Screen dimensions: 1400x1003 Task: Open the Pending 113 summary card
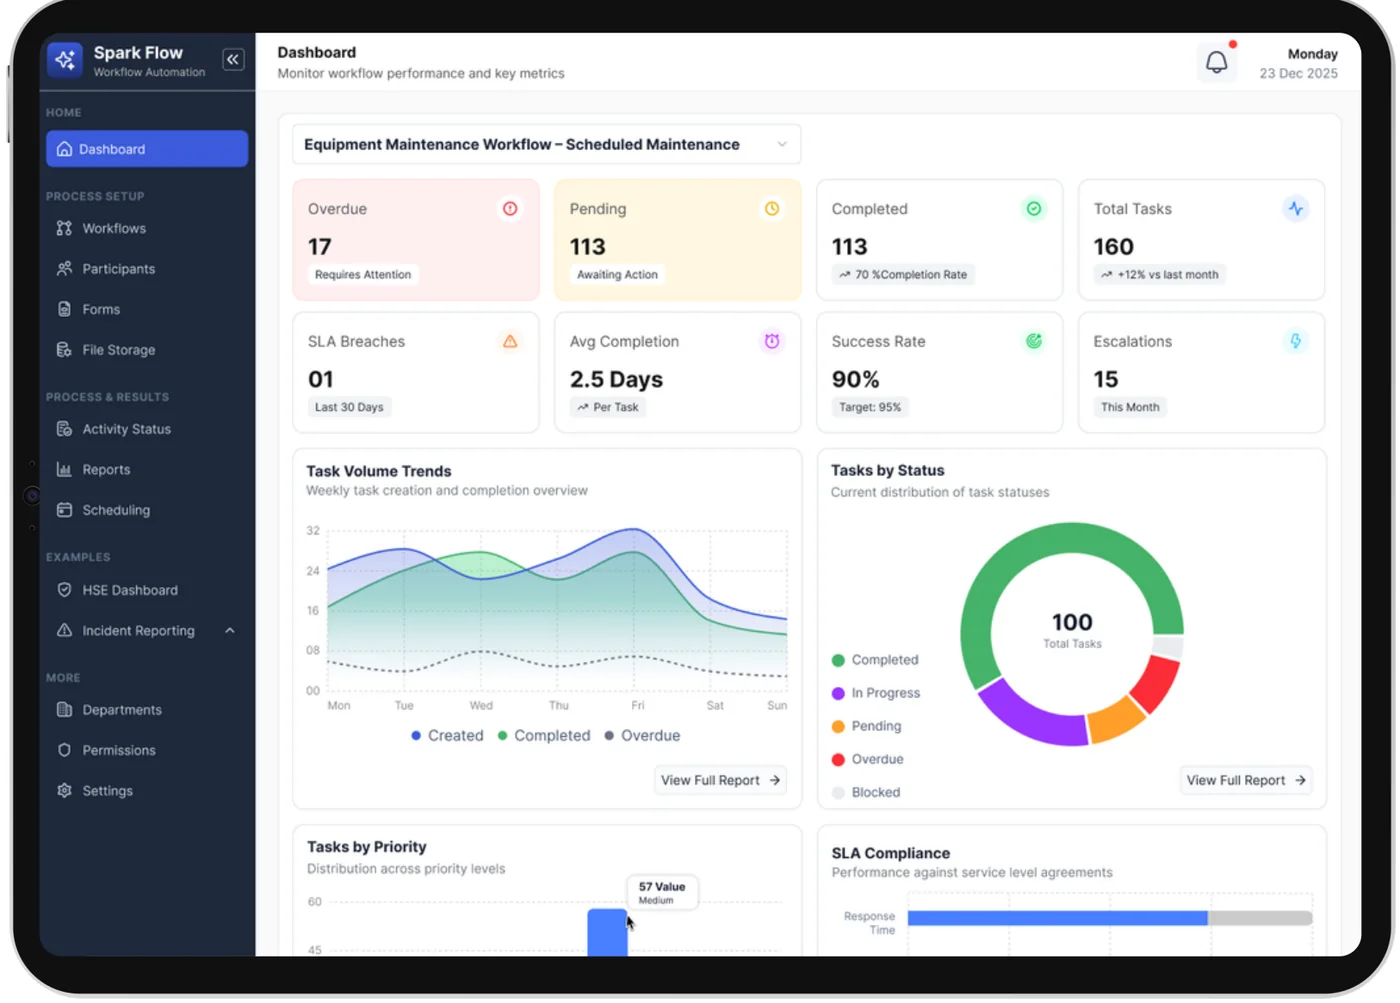click(678, 240)
